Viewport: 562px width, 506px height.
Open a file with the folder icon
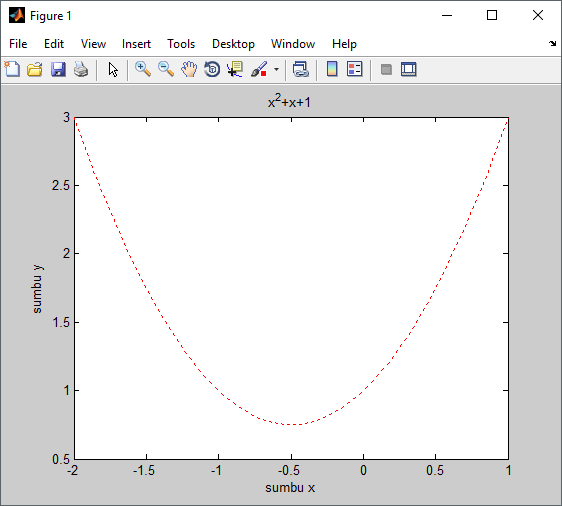click(x=35, y=69)
